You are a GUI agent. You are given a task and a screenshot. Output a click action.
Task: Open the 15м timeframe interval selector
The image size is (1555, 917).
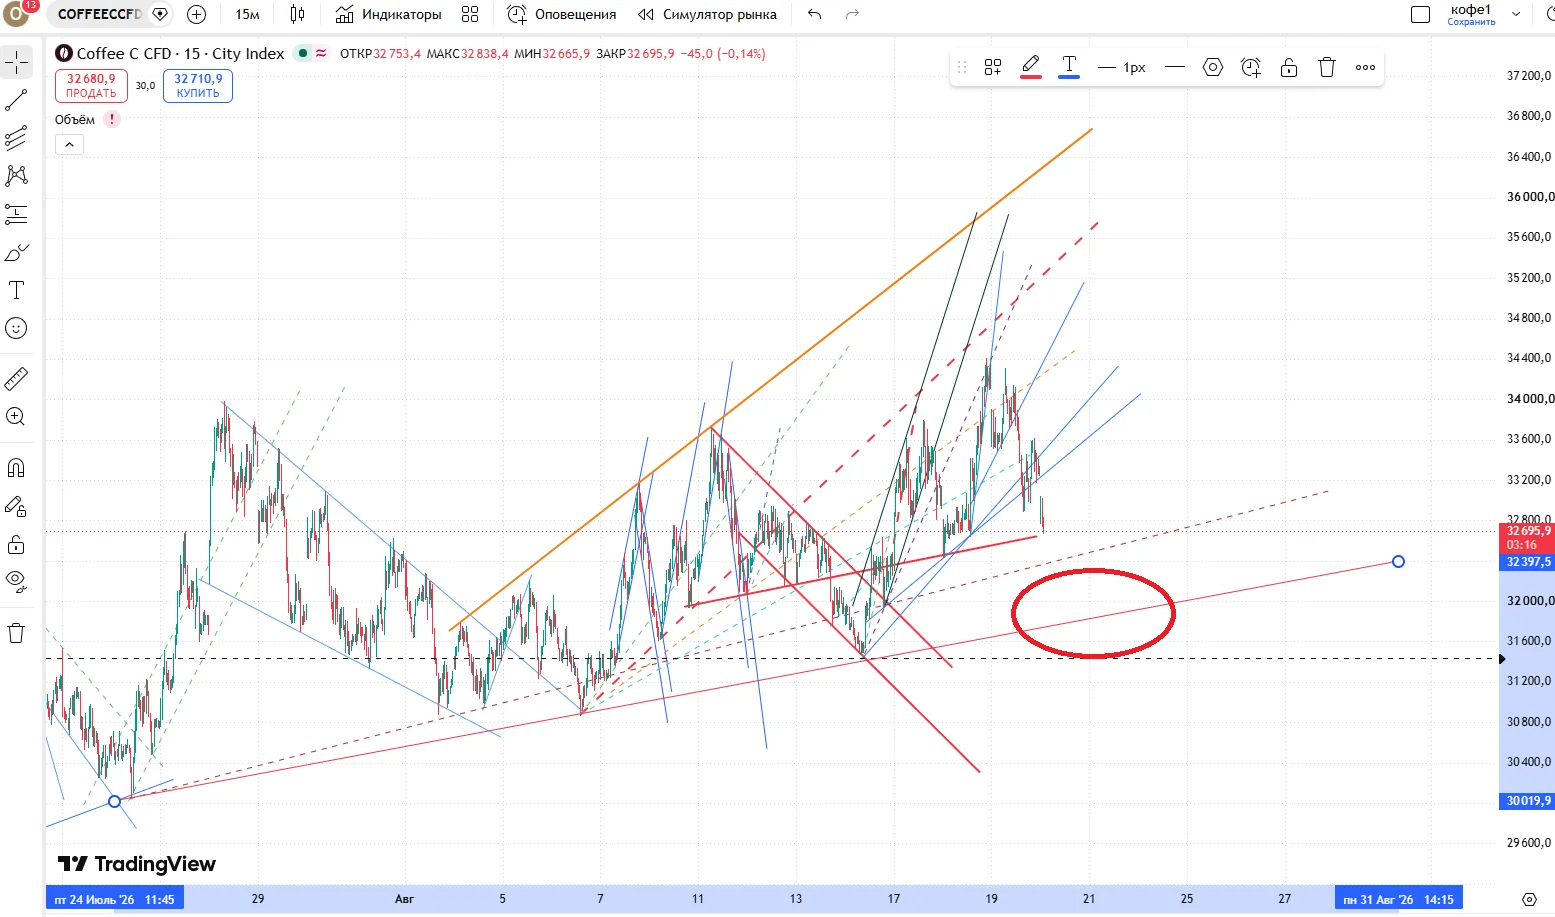[x=247, y=14]
